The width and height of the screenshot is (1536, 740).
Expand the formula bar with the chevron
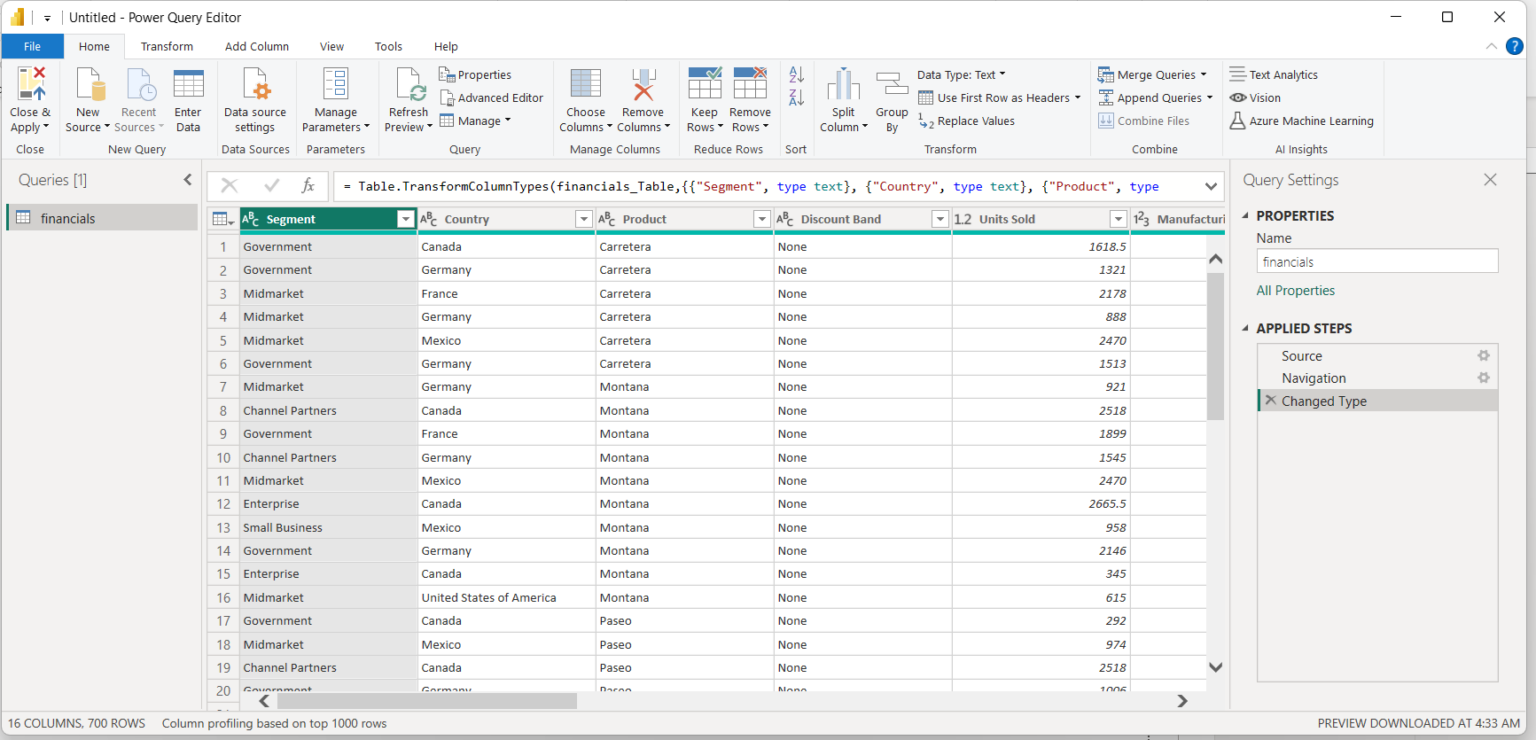click(1211, 186)
